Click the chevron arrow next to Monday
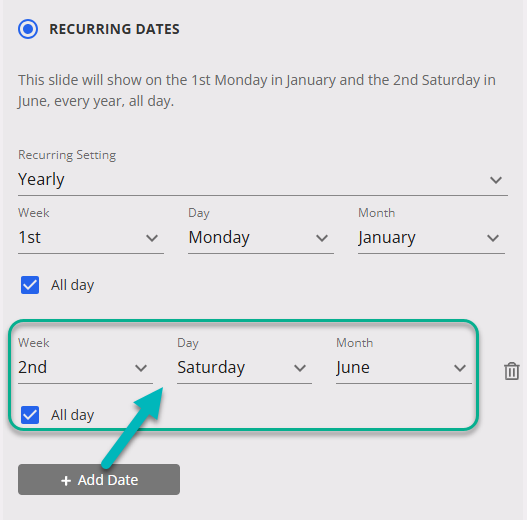Viewport: 527px width, 520px height. point(322,238)
